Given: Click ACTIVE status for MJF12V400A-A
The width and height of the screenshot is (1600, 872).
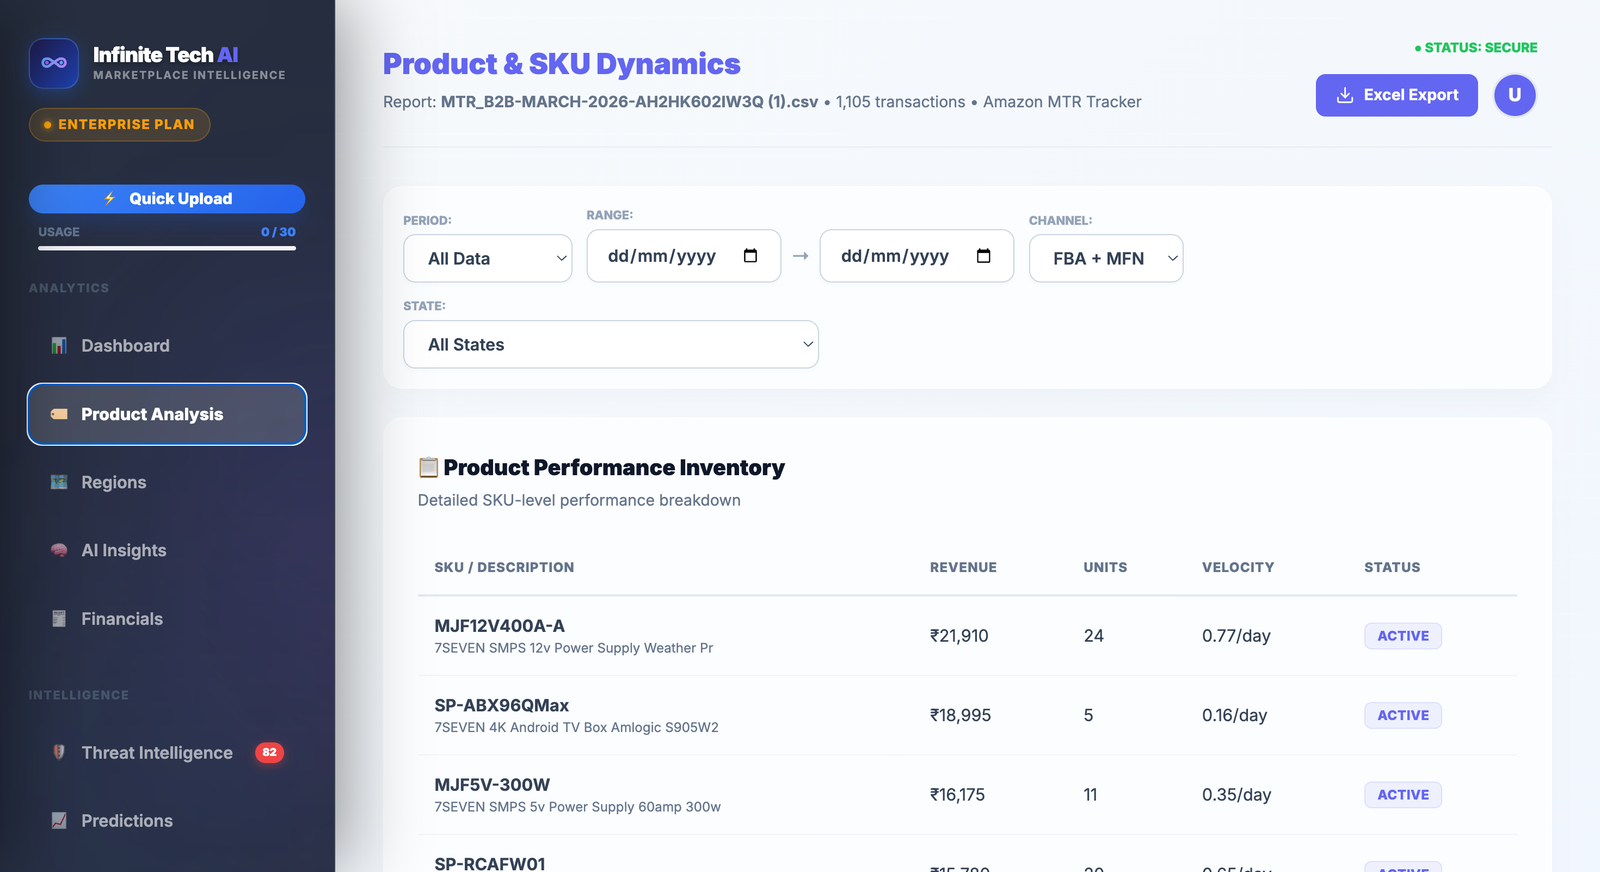Looking at the screenshot, I should click(x=1403, y=636).
